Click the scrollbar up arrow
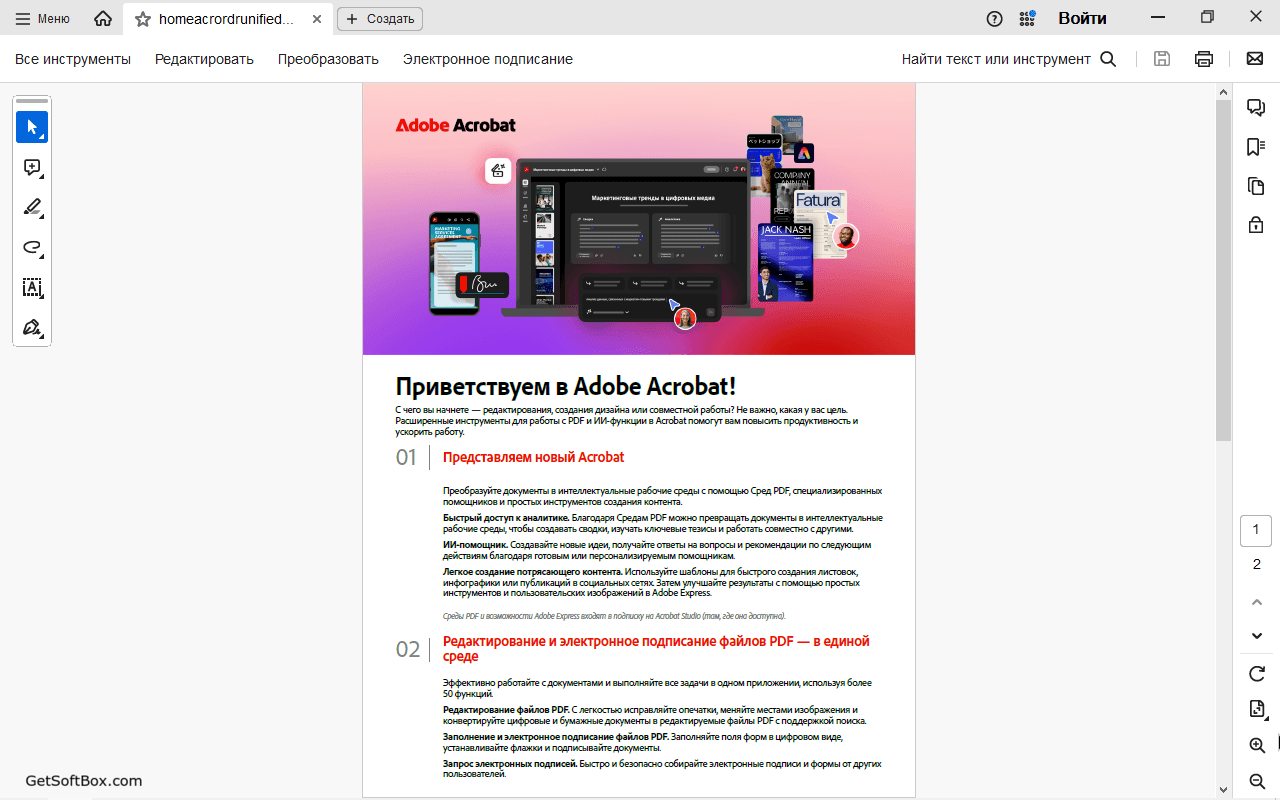Viewport: 1280px width, 800px height. click(1223, 92)
